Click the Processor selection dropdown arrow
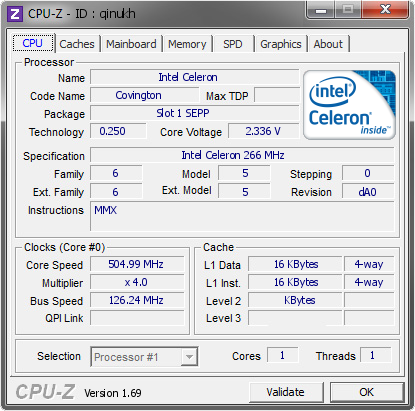415x411 pixels. point(189,357)
